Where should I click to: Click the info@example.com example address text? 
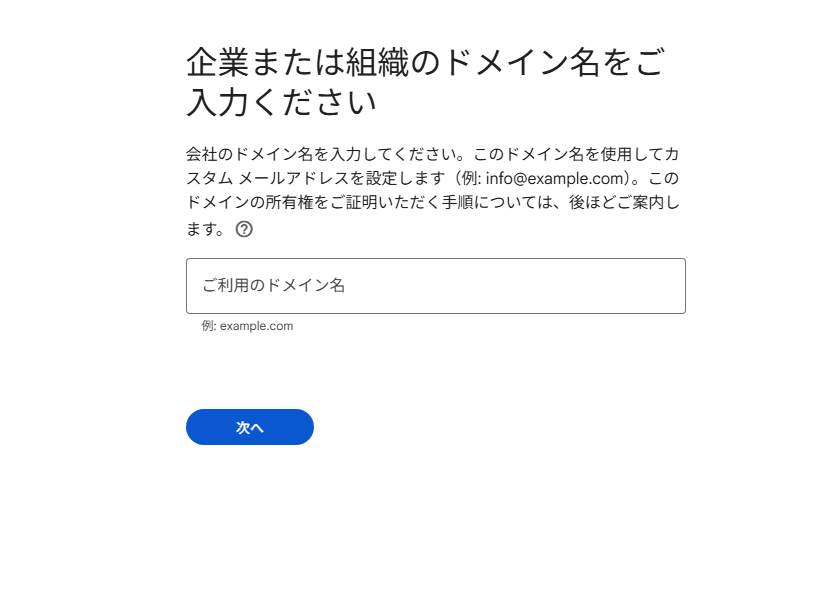[x=554, y=178]
